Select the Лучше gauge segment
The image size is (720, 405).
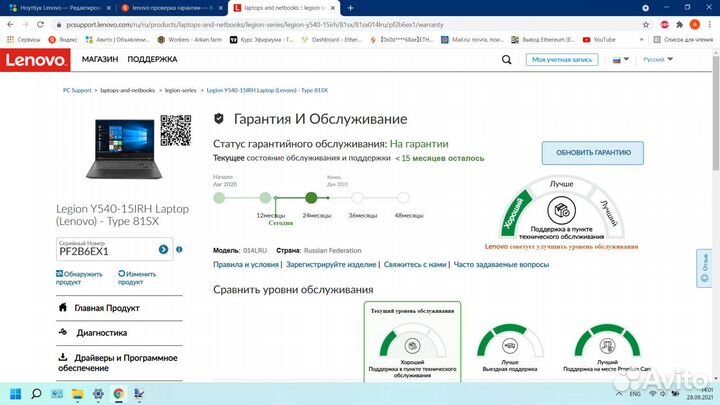562,184
